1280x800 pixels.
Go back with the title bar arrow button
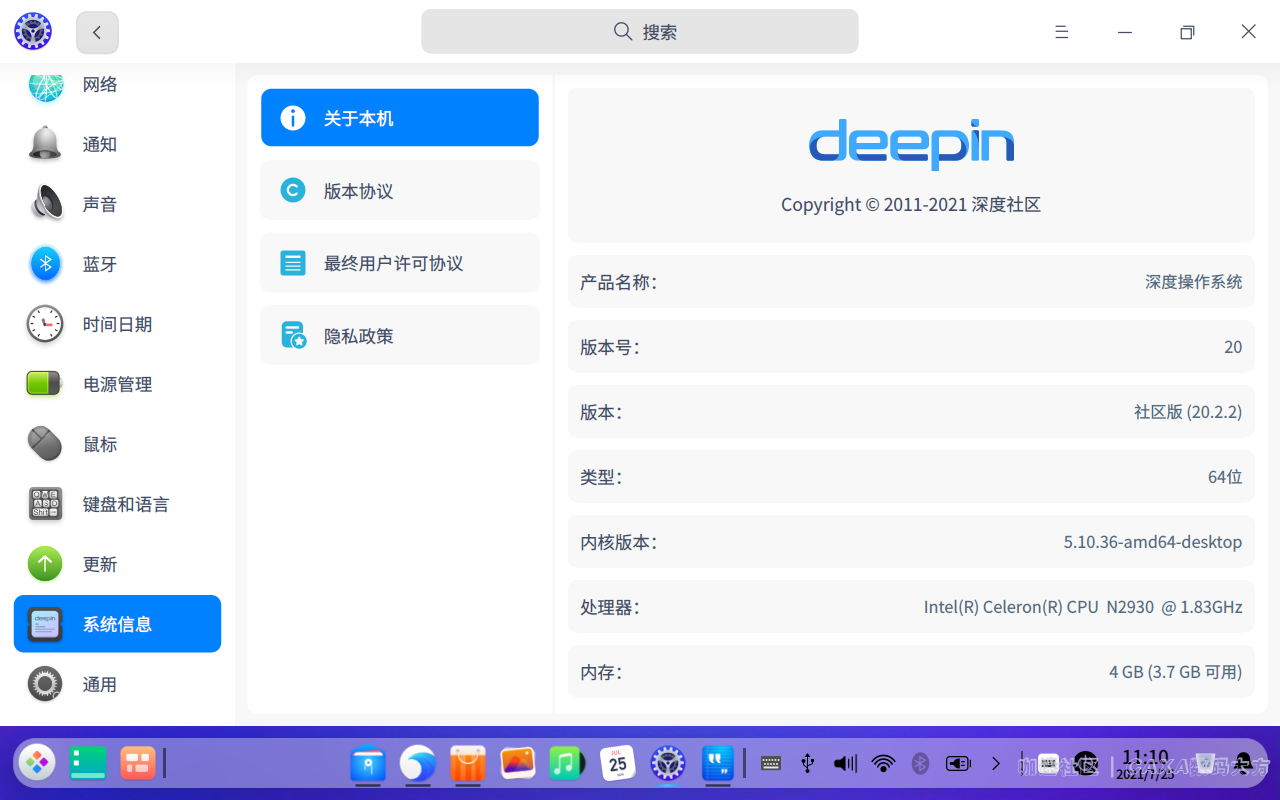pos(97,32)
